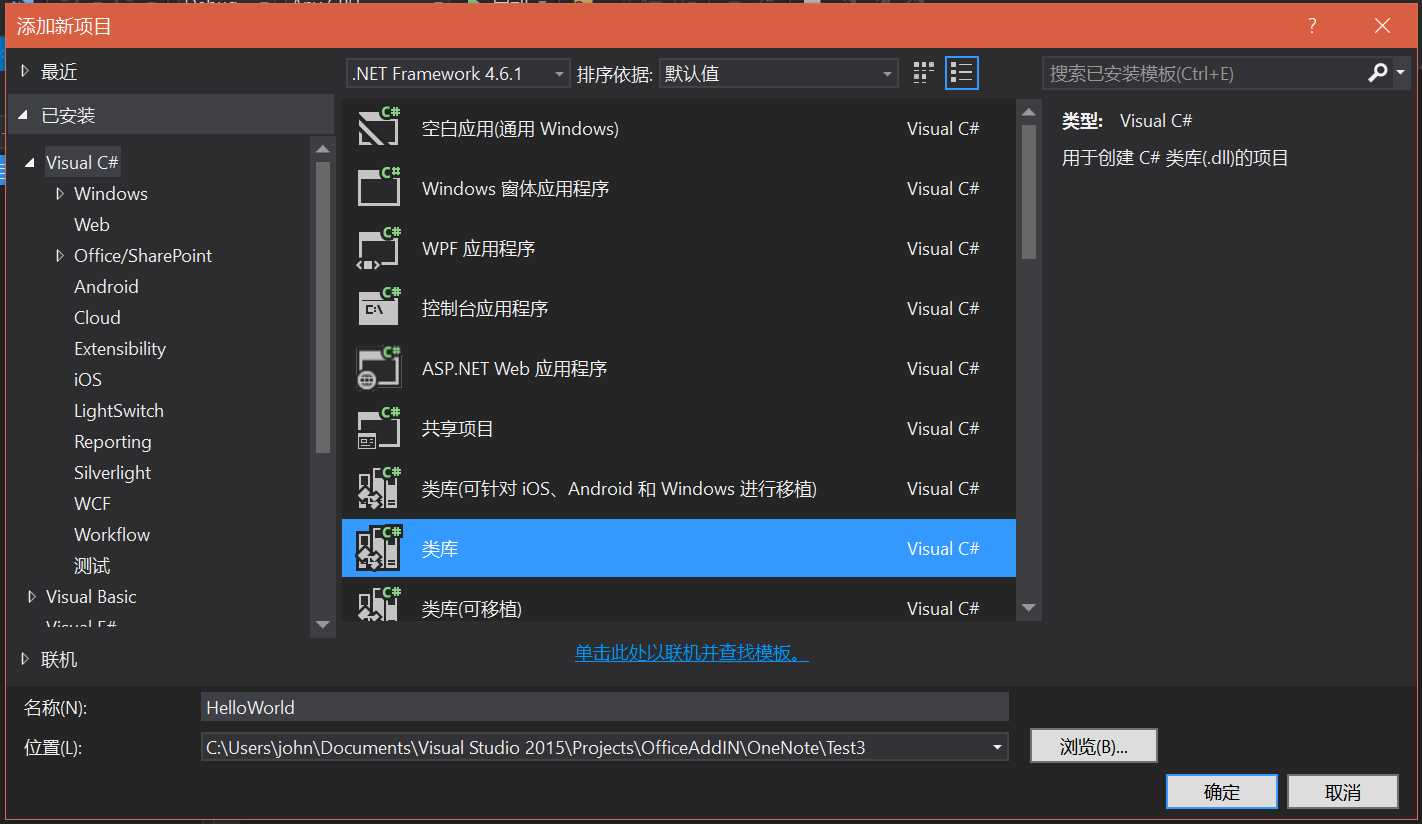Open the dialog help question mark
This screenshot has height=824, width=1422.
click(1313, 26)
